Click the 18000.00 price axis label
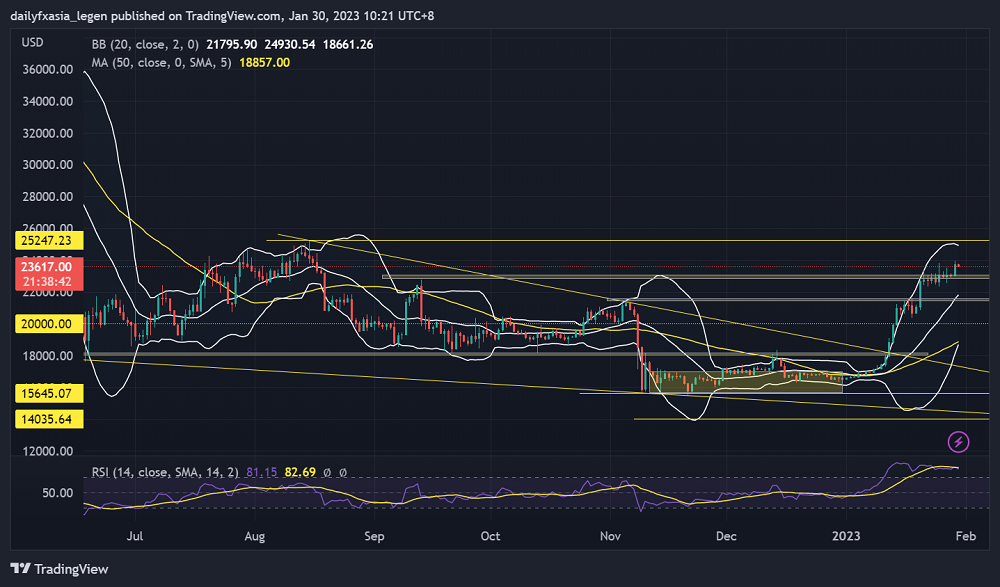Screen dimensions: 1000x587 (47, 356)
